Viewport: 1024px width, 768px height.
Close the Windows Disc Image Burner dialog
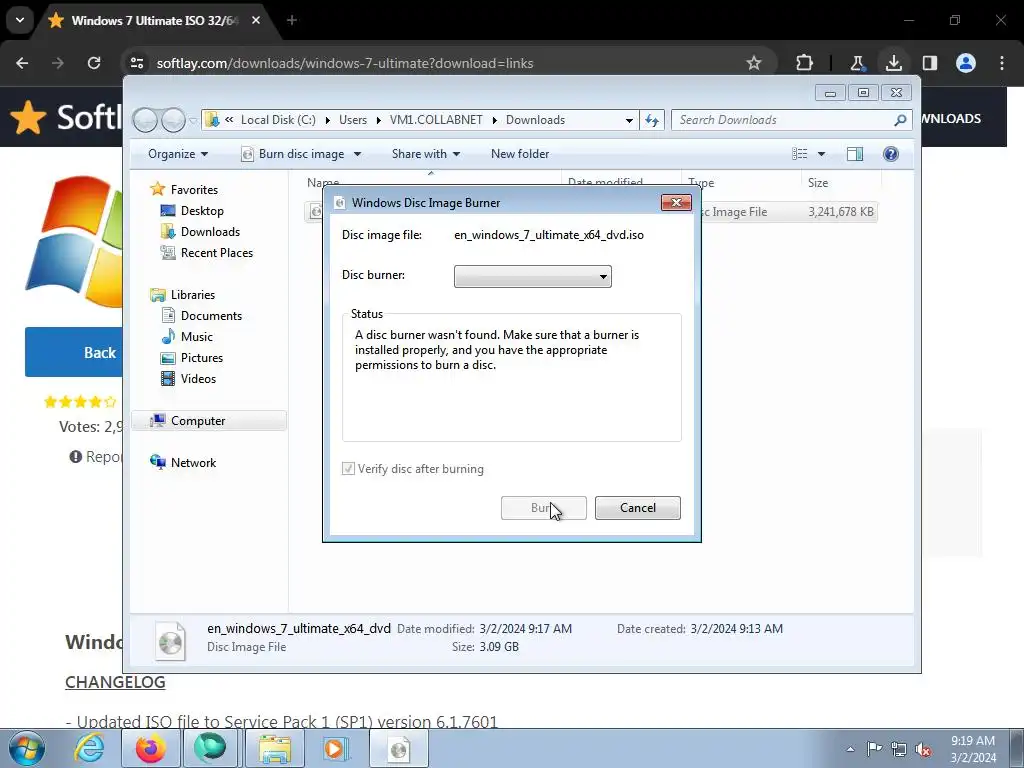pyautogui.click(x=676, y=202)
